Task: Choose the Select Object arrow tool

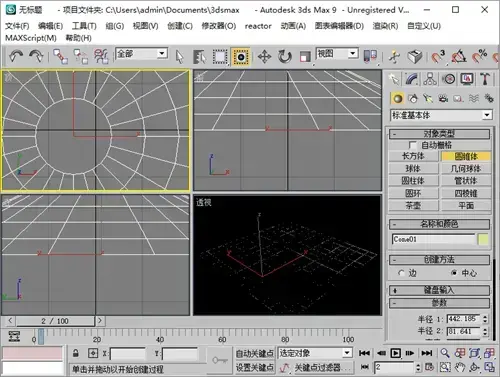Action: (x=180, y=57)
